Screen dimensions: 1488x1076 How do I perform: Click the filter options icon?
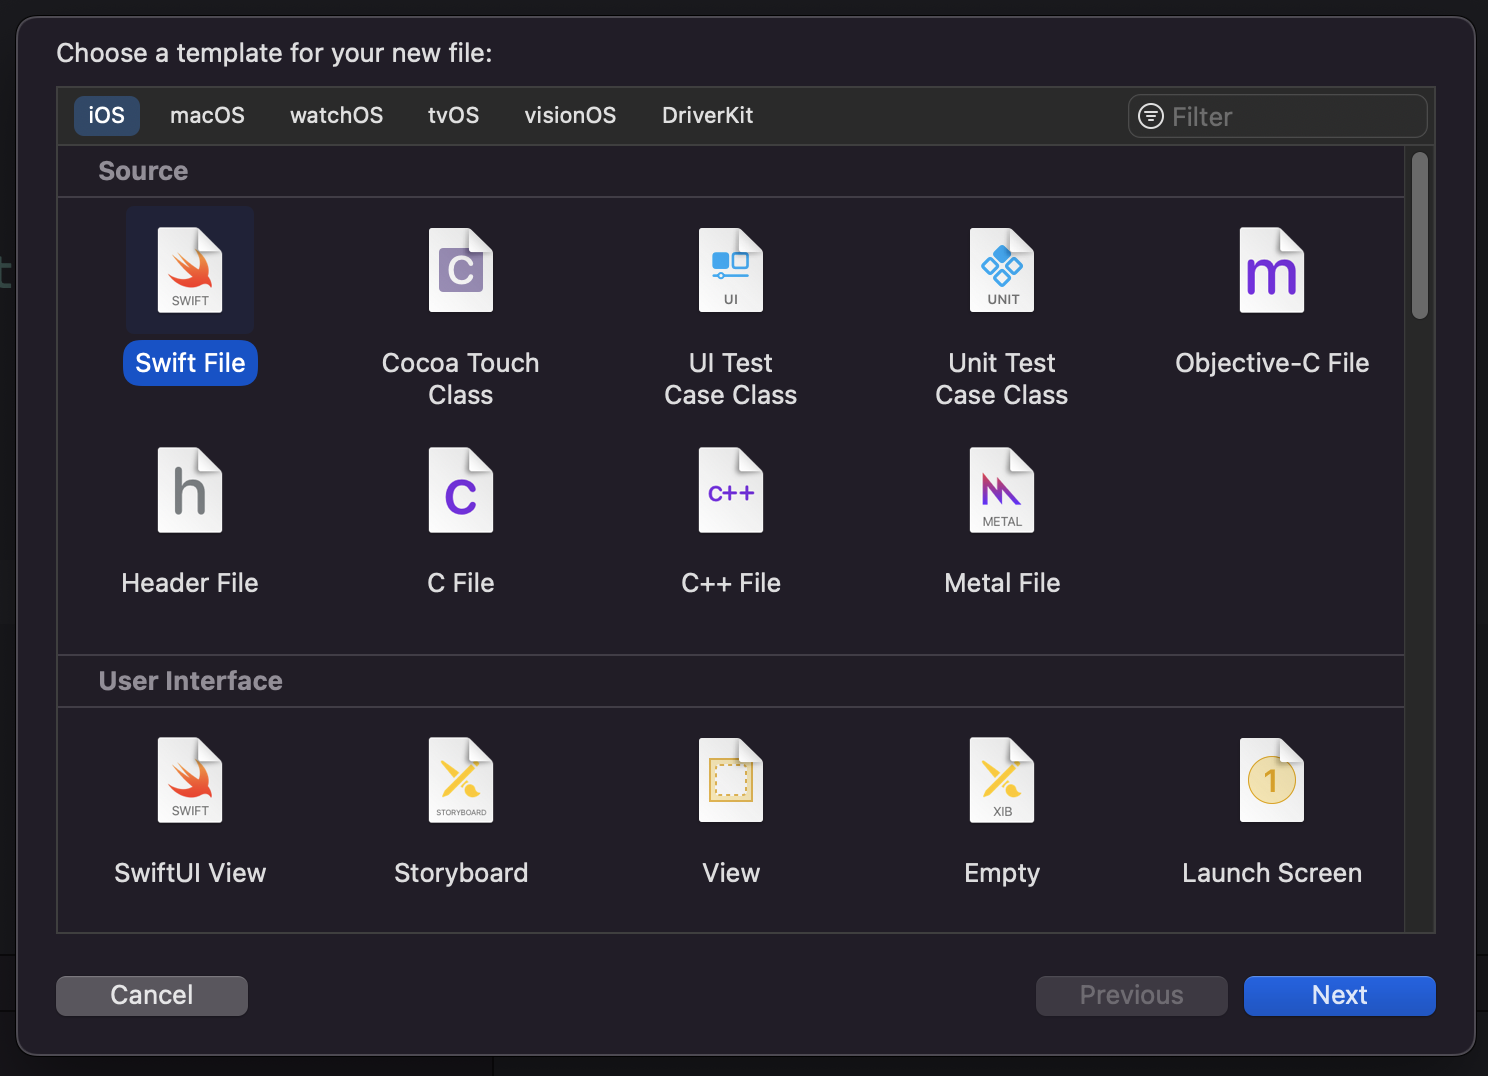1151,116
